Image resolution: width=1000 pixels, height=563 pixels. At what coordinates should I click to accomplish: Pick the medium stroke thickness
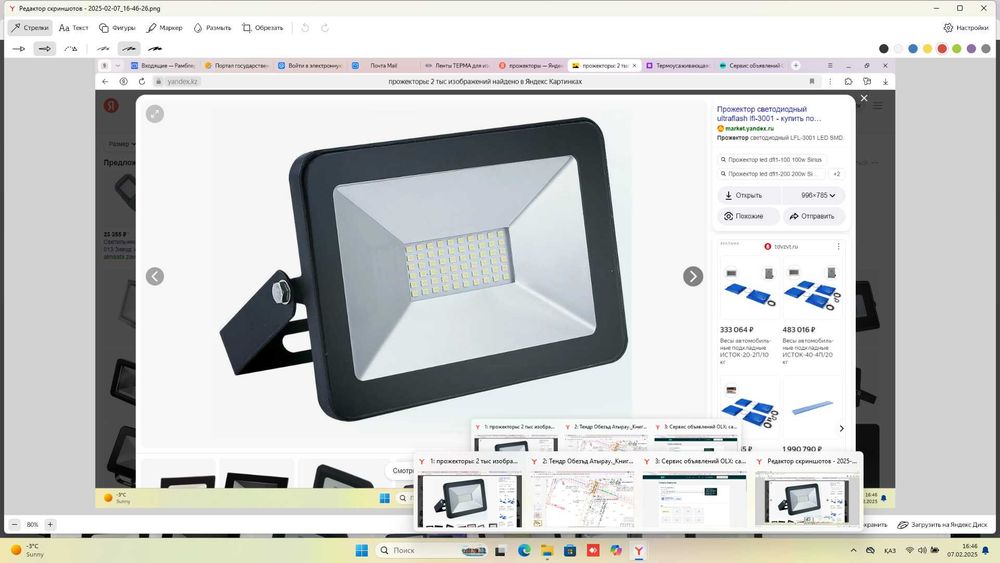pos(129,48)
